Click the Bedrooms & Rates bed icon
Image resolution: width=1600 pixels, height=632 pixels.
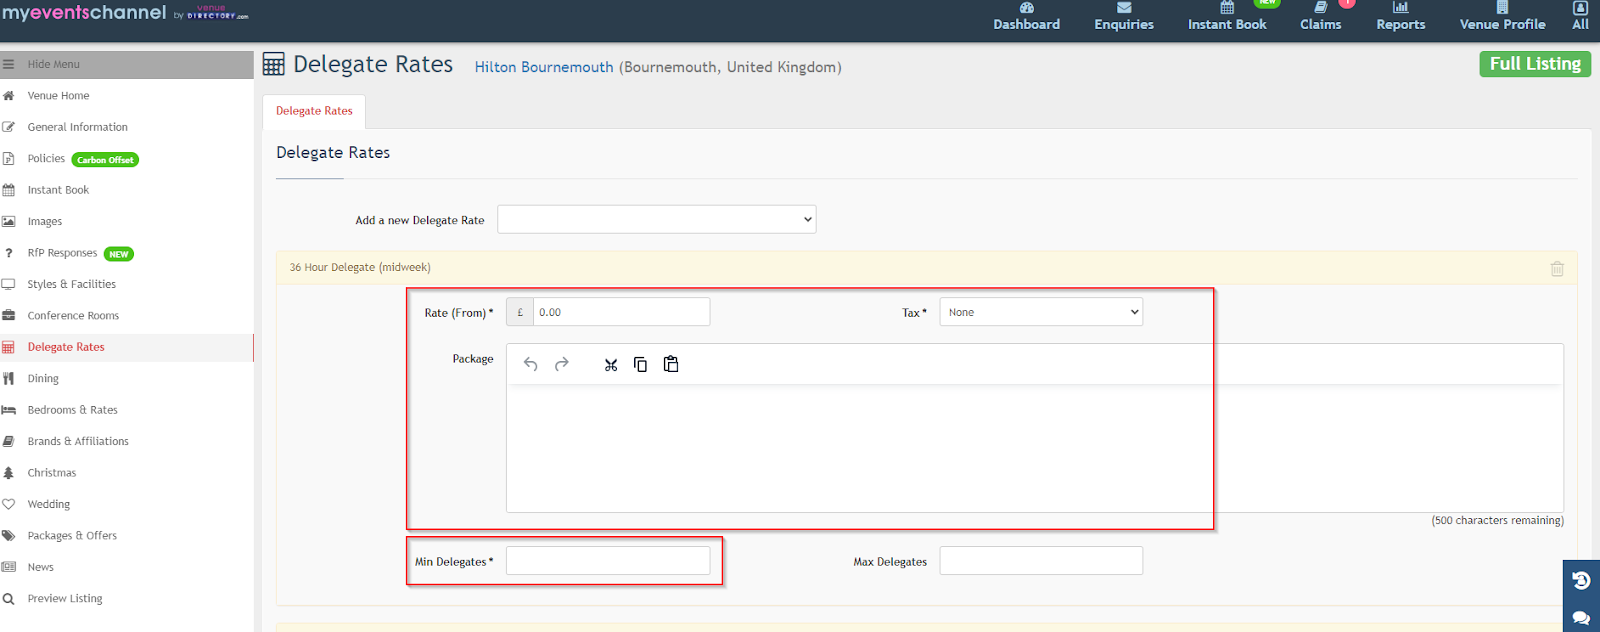click(8, 410)
